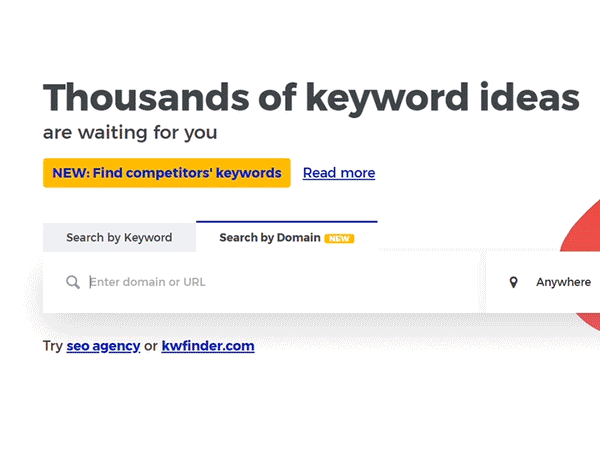600x454 pixels.
Task: Try the seo agency example link
Action: click(103, 346)
